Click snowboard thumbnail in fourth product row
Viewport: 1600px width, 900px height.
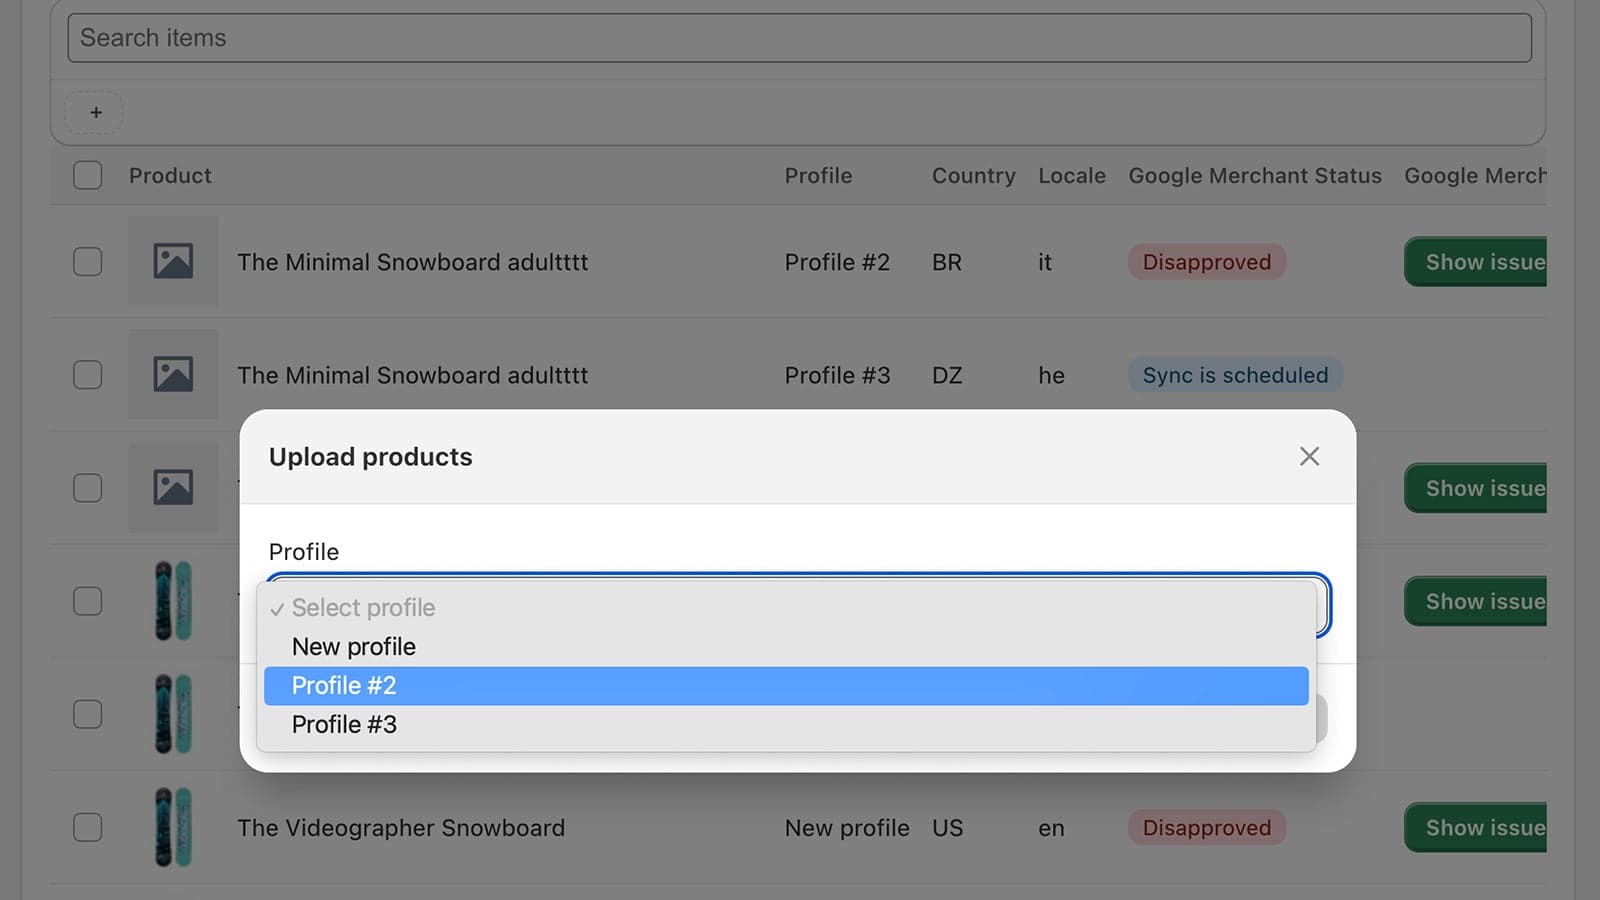(x=173, y=601)
